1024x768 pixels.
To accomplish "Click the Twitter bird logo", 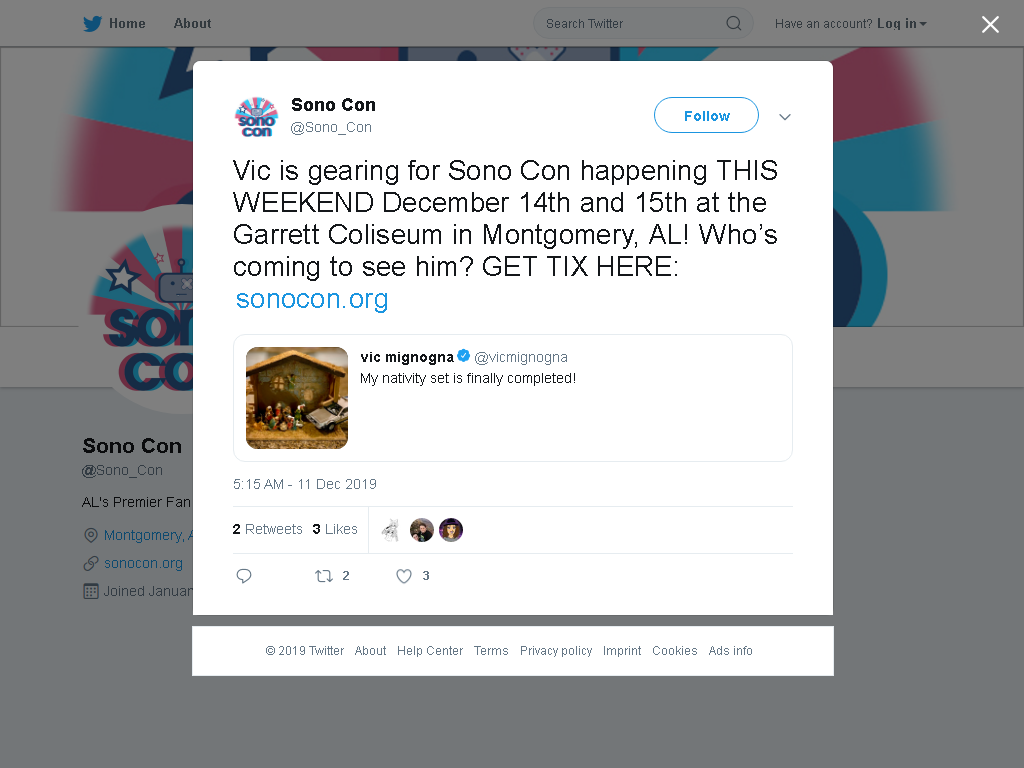I will coord(92,24).
